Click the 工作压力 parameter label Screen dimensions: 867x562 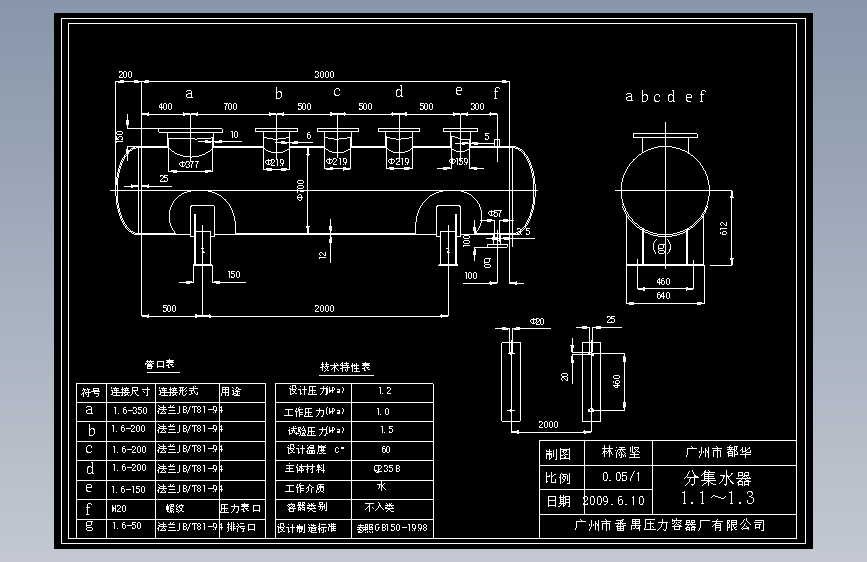click(x=314, y=412)
